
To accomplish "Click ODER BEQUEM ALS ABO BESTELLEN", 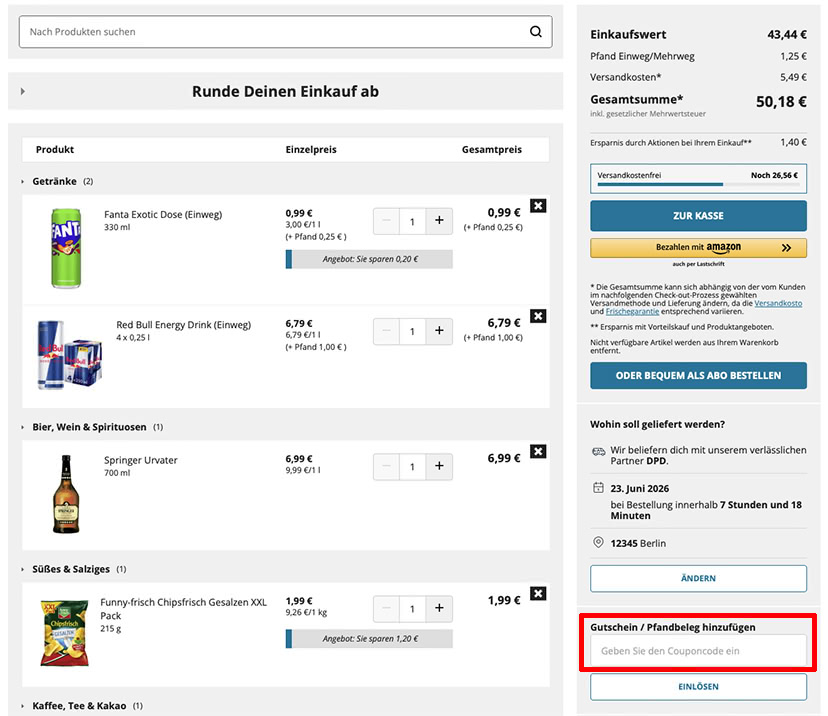I will (x=698, y=375).
